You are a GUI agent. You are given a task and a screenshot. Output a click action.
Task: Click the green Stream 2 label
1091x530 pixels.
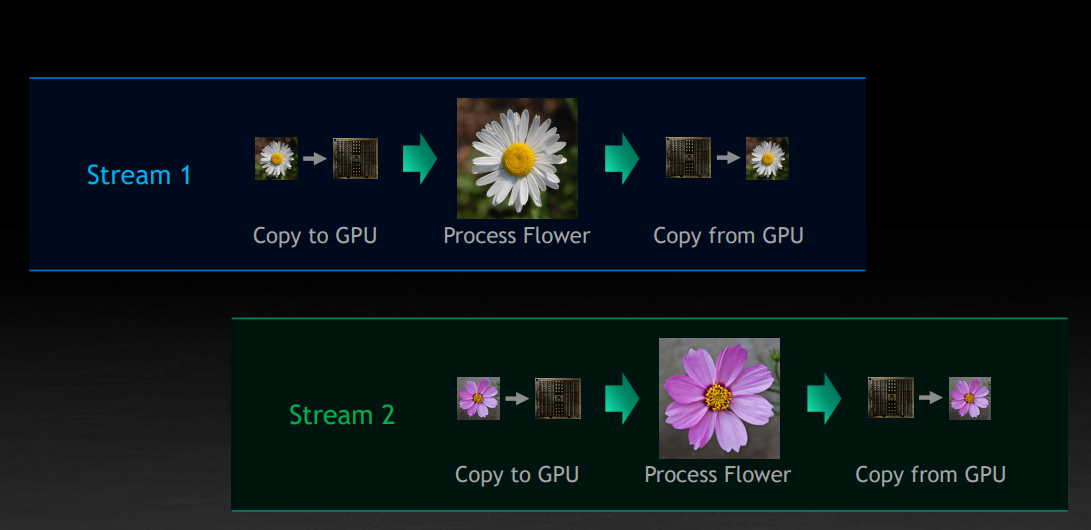click(x=342, y=414)
